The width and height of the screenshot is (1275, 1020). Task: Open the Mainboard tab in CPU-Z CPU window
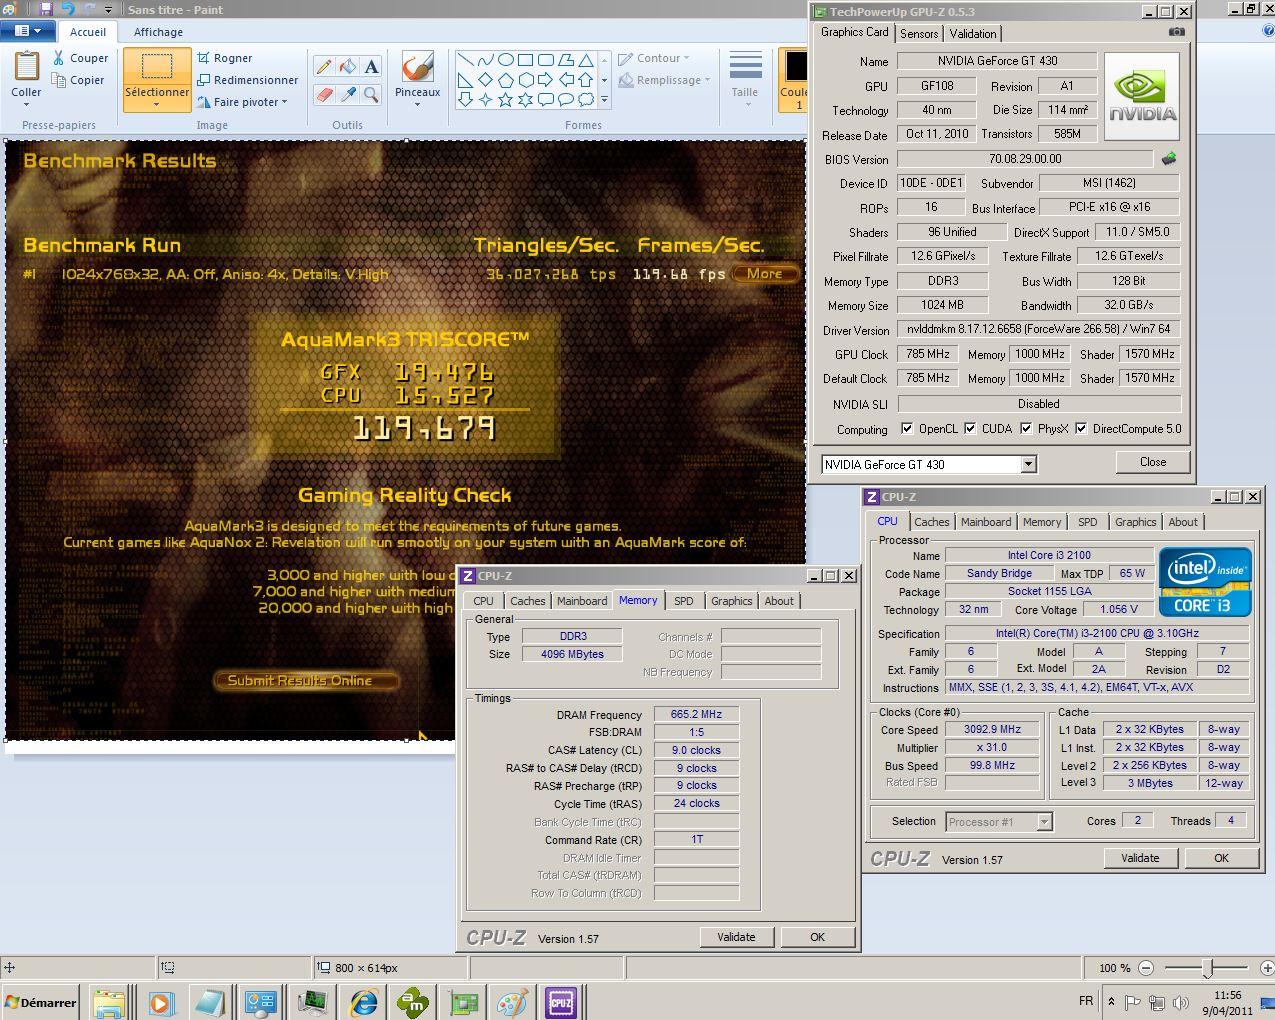[x=986, y=522]
